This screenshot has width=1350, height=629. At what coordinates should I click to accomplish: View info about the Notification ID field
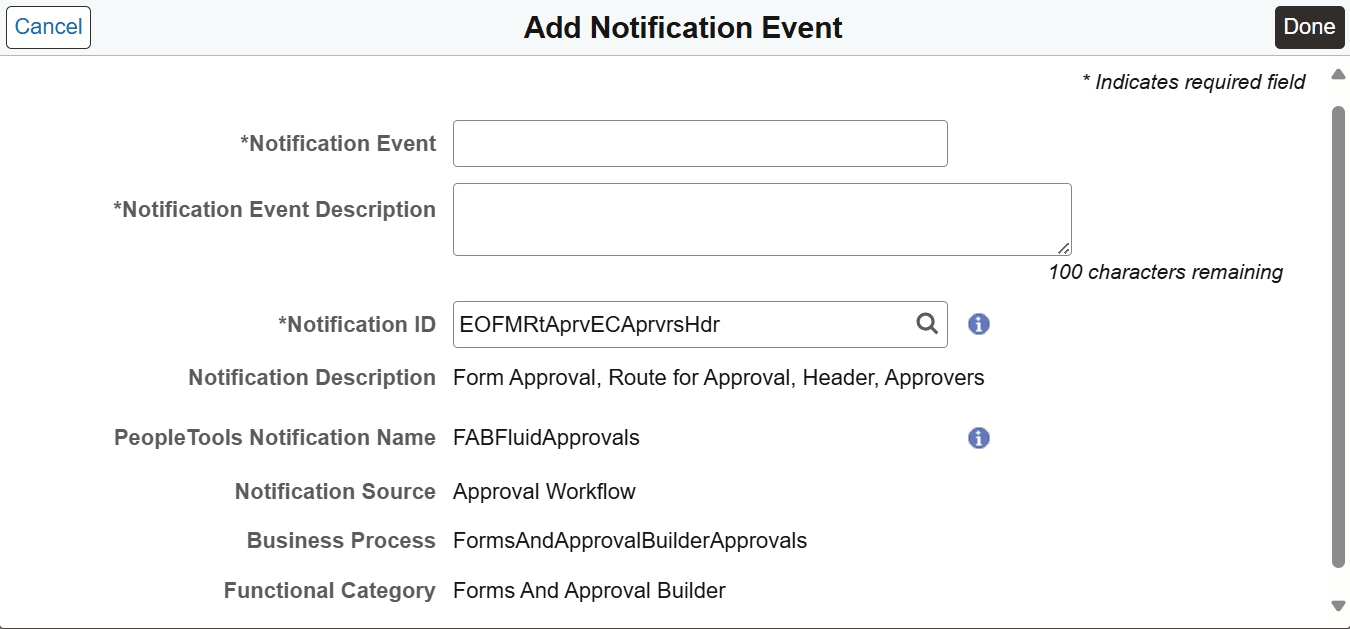[978, 324]
